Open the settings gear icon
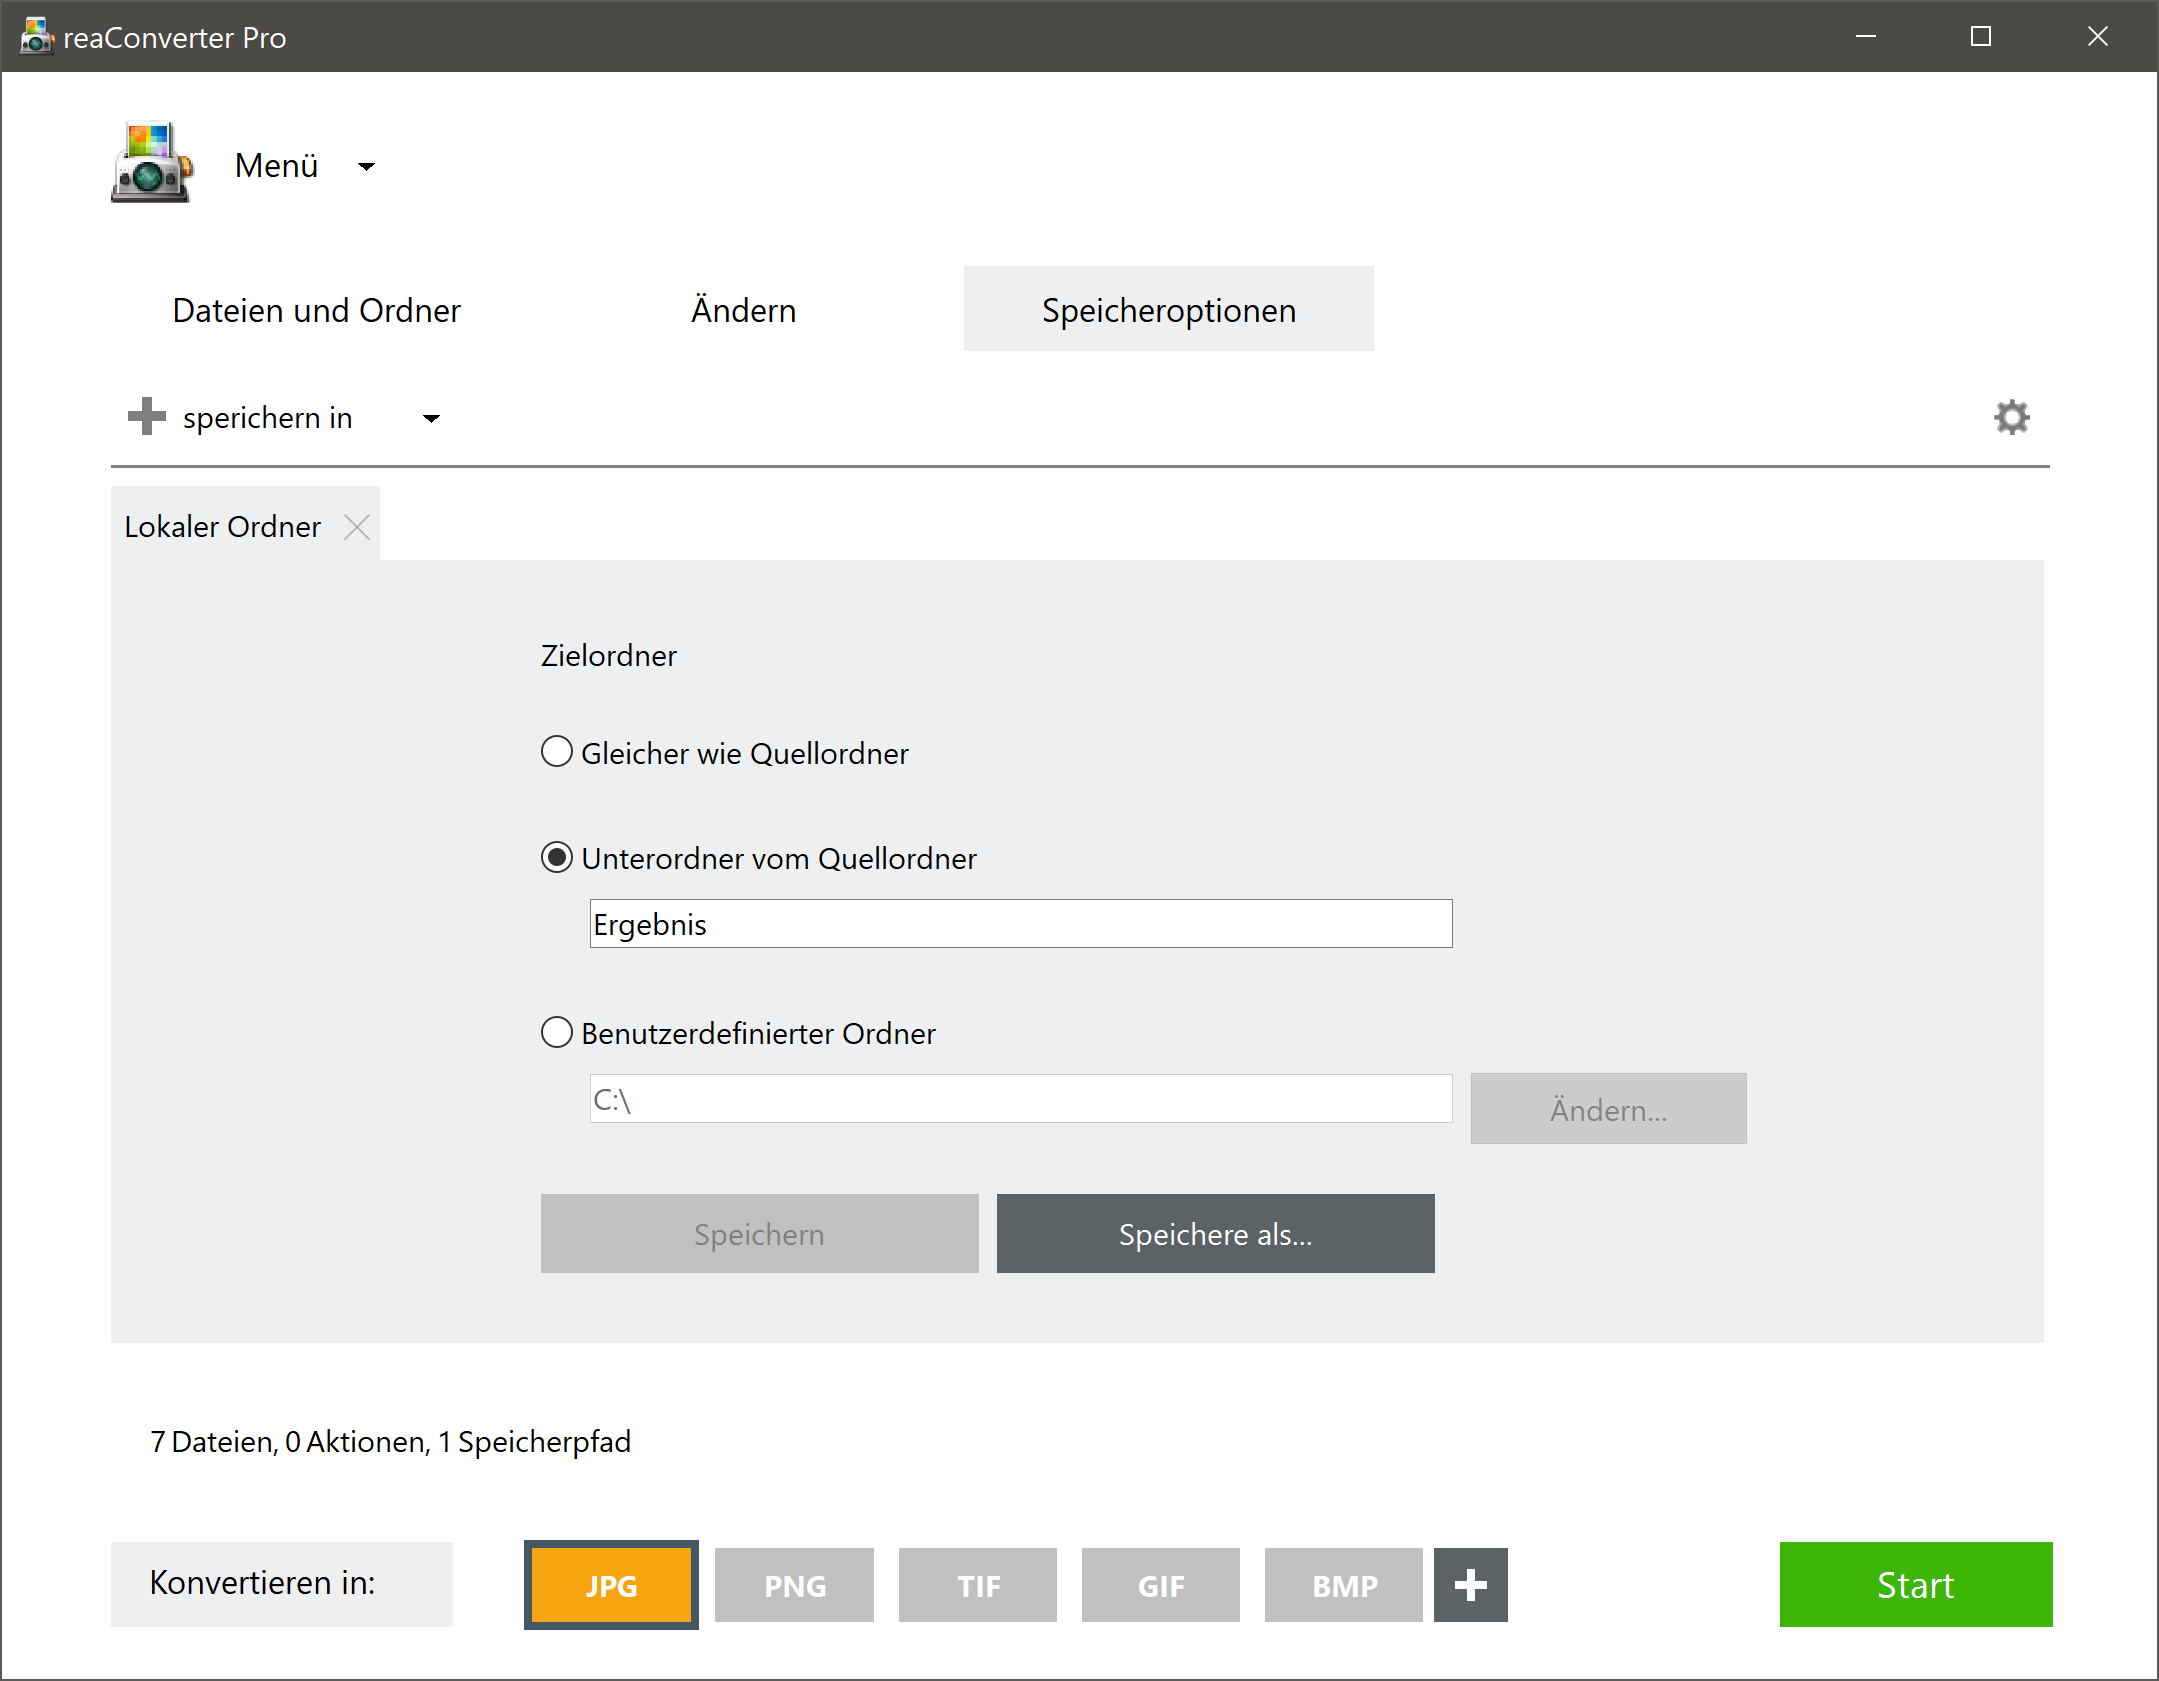 pyautogui.click(x=2011, y=417)
